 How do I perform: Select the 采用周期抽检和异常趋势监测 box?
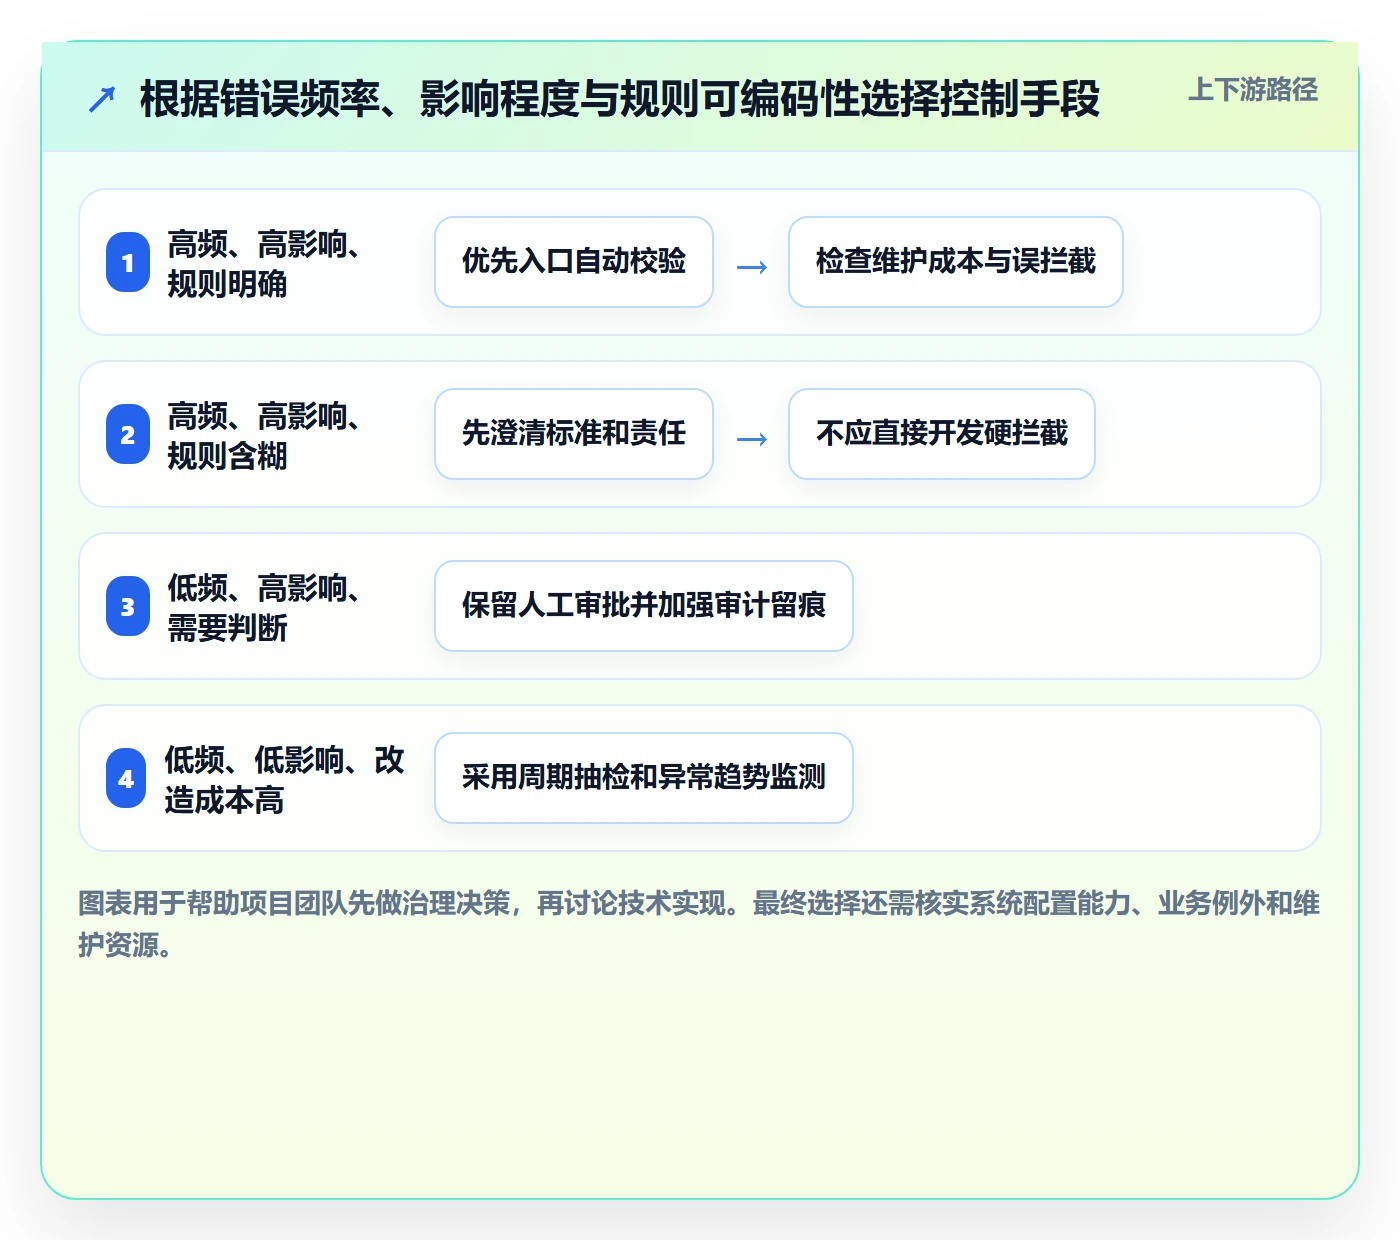pos(644,778)
